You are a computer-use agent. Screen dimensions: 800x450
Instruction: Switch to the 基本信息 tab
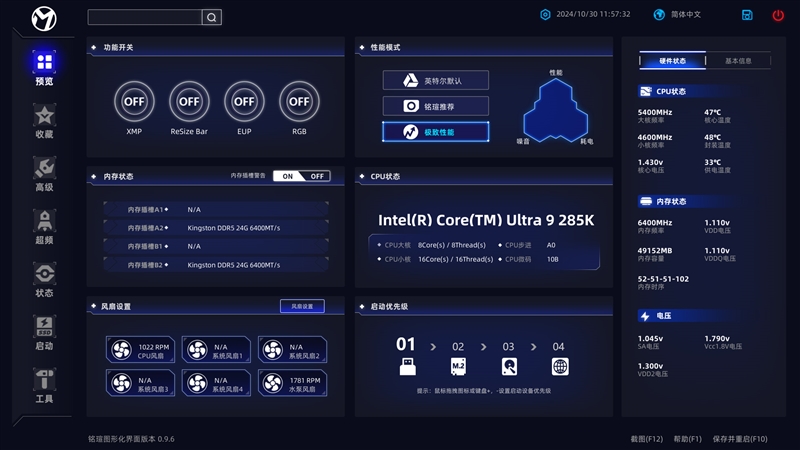(x=738, y=61)
